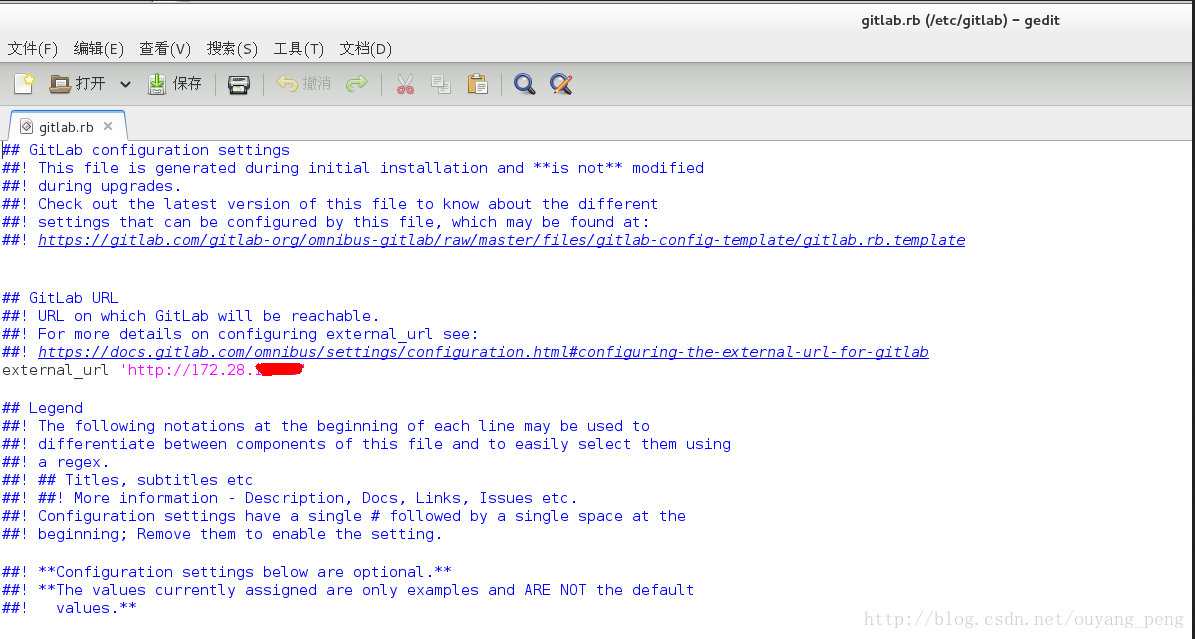This screenshot has height=639, width=1195.
Task: Select the gitlab.rb tab
Action: pyautogui.click(x=66, y=127)
